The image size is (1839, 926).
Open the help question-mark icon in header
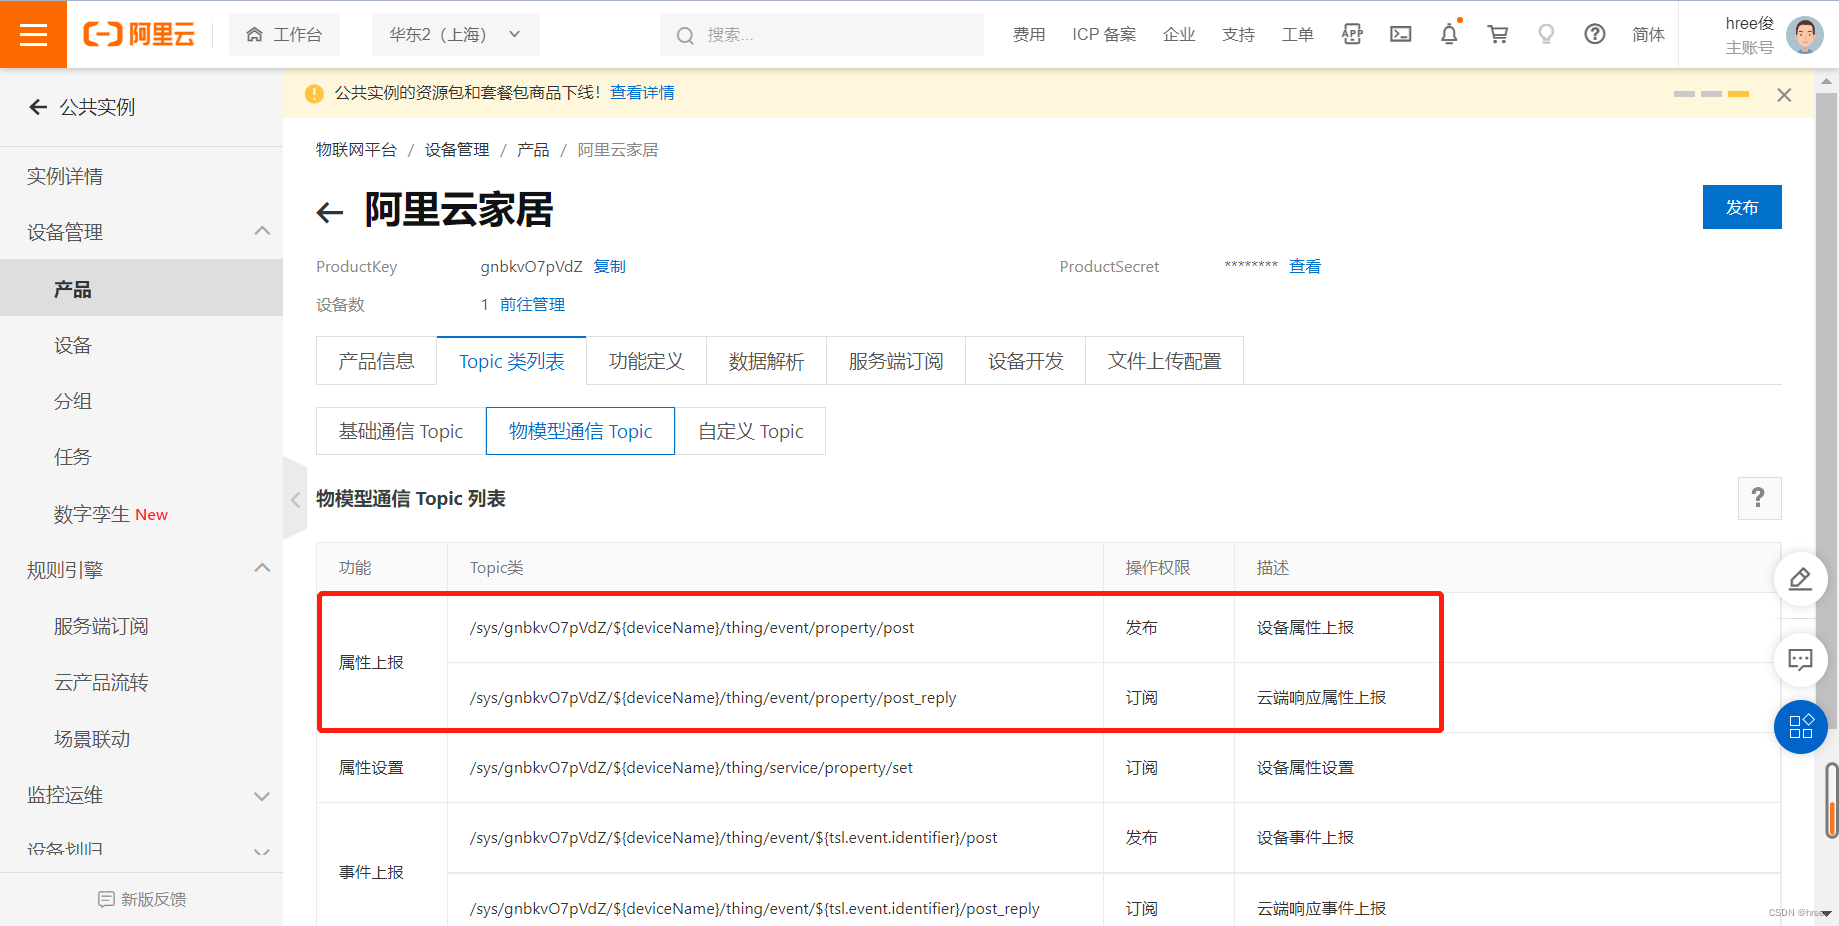pyautogui.click(x=1595, y=34)
